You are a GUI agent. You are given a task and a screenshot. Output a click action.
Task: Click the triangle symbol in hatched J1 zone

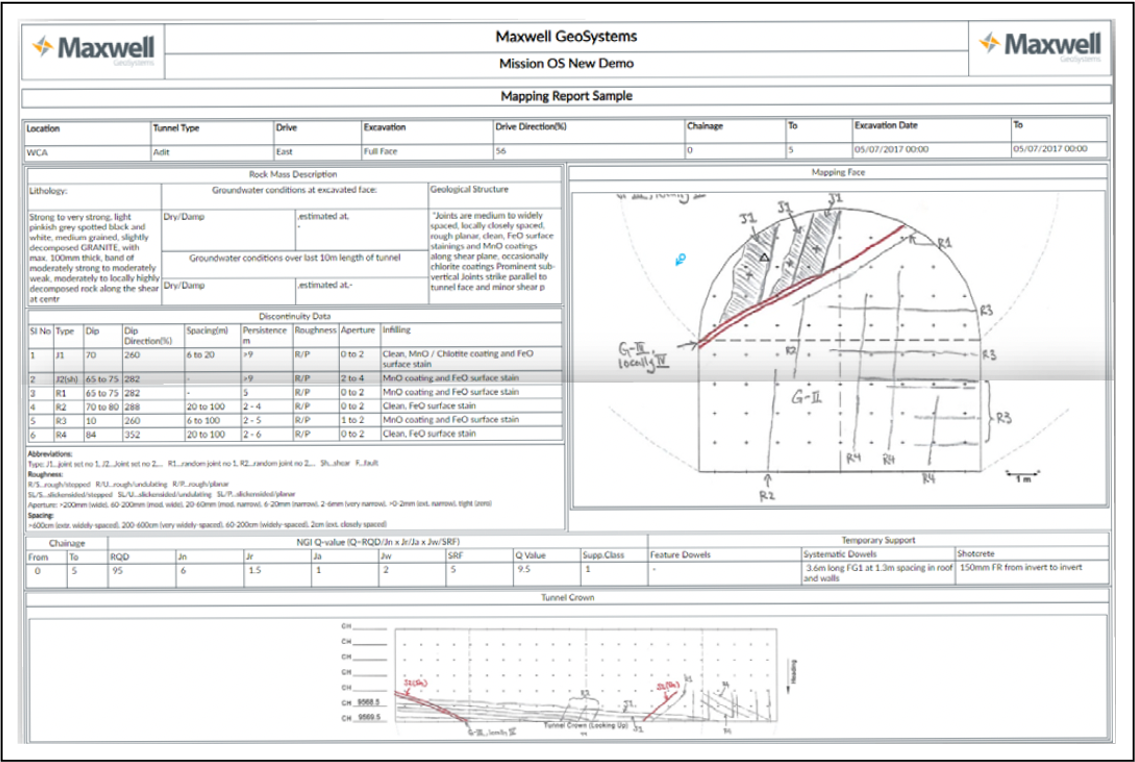(764, 257)
